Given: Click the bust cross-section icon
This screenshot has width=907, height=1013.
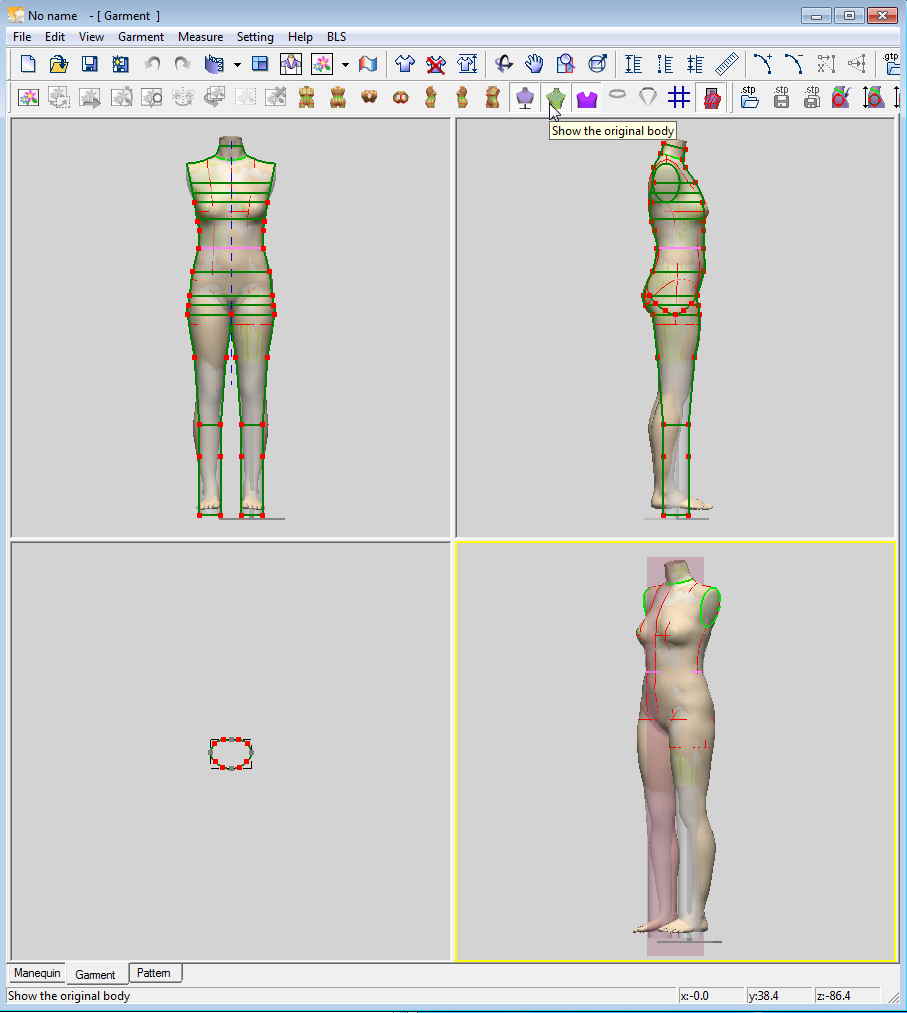Looking at the screenshot, I should pyautogui.click(x=369, y=98).
